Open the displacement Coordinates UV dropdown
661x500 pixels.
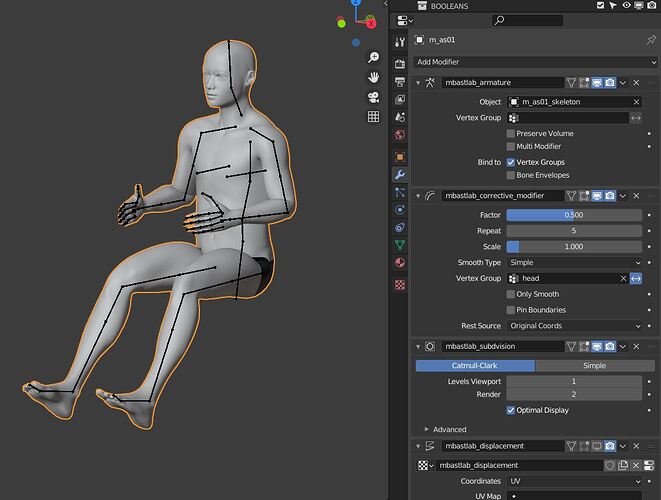(x=574, y=481)
